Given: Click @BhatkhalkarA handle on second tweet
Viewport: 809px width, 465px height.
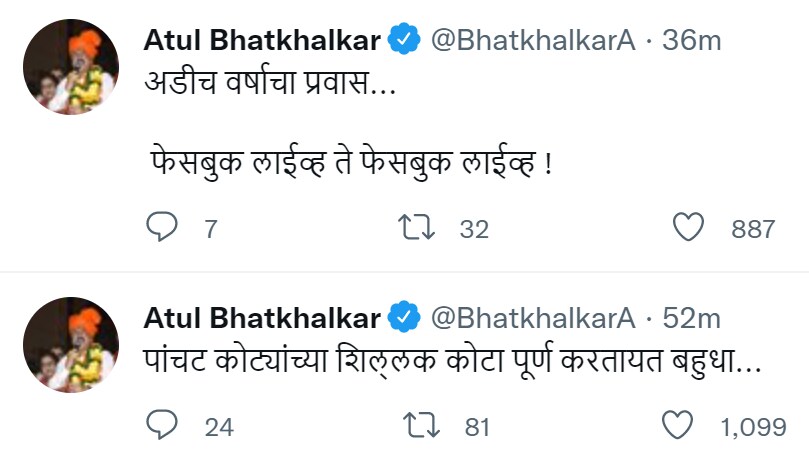Looking at the screenshot, I should [533, 318].
